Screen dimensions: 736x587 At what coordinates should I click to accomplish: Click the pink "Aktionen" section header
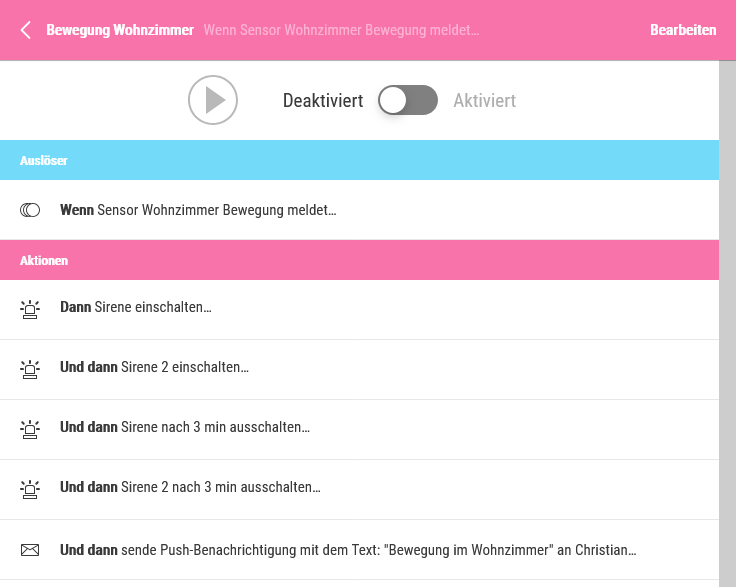360,260
